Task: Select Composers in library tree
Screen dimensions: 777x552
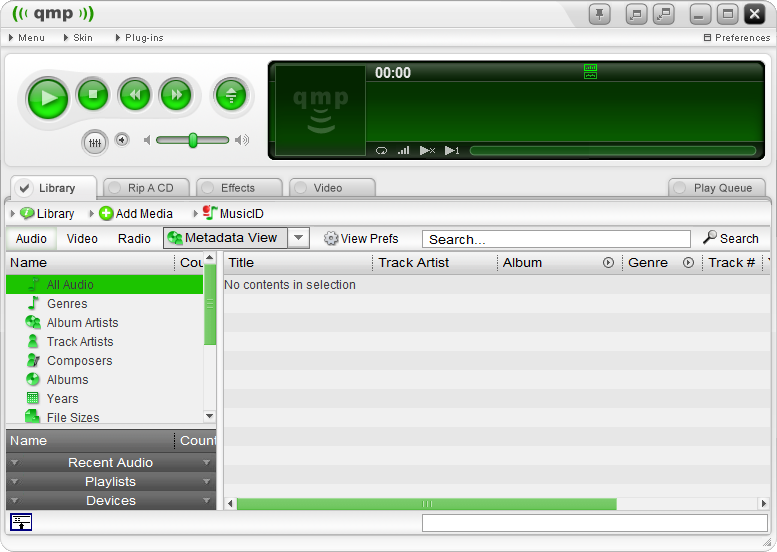Action: (x=105, y=360)
